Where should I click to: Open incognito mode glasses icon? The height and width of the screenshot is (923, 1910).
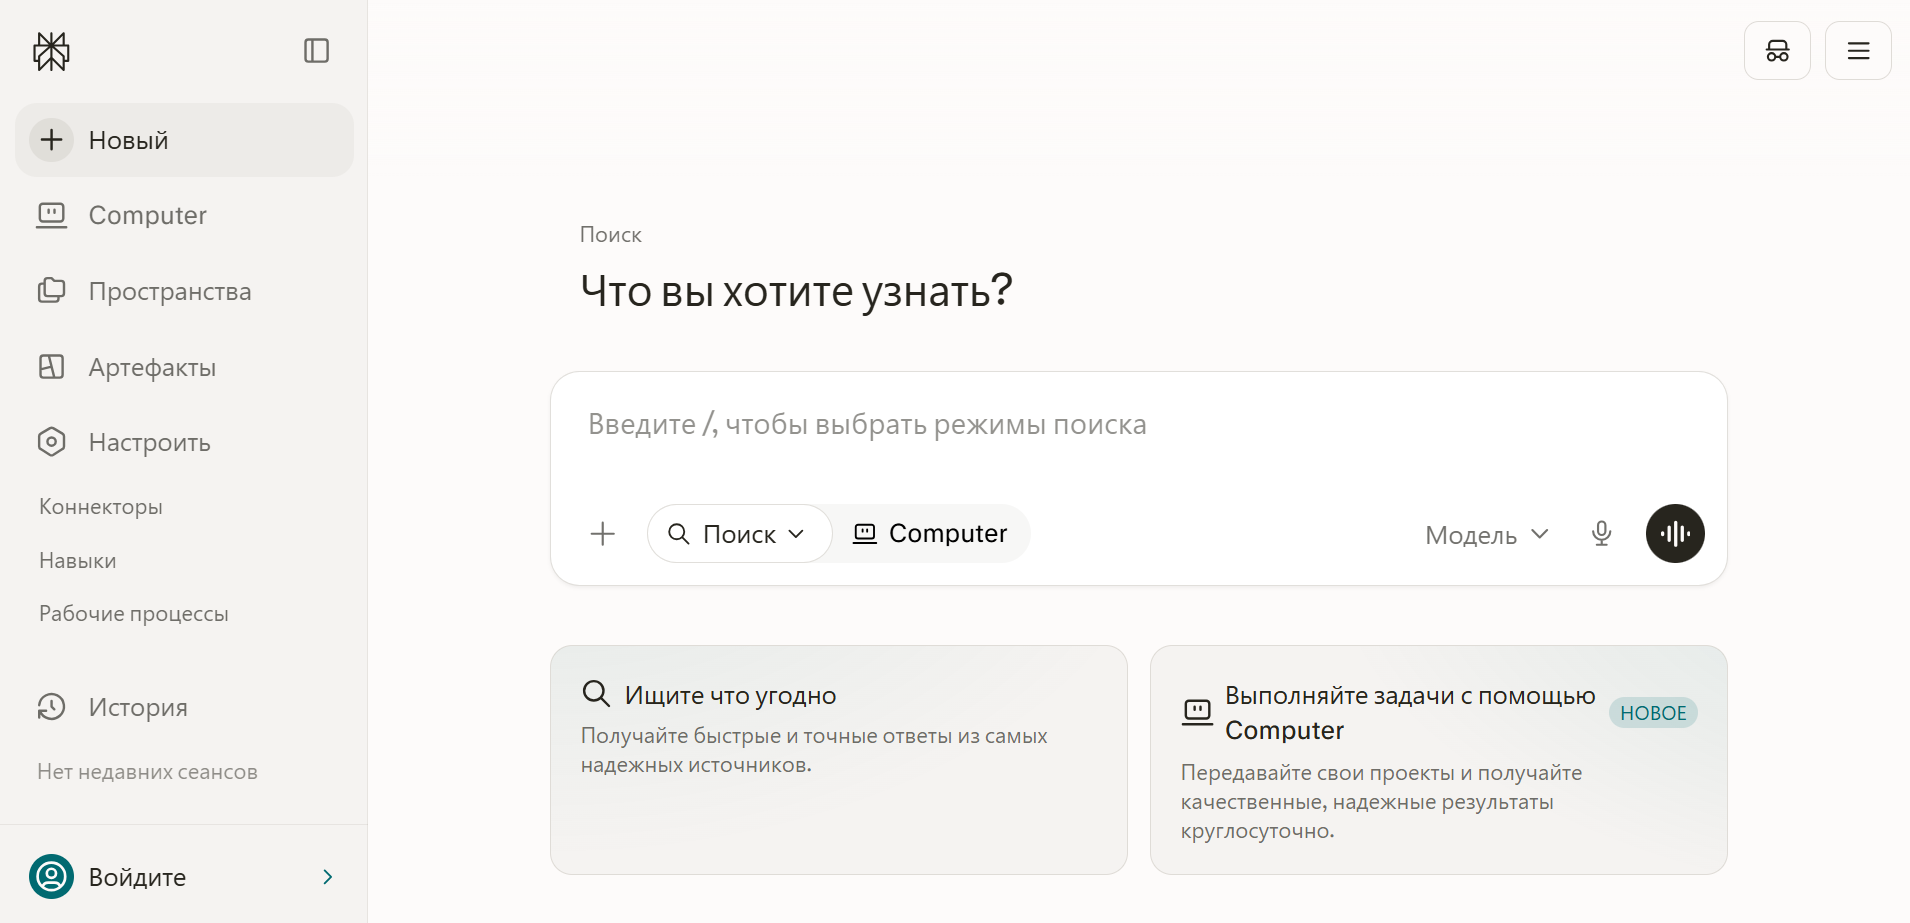(x=1777, y=51)
